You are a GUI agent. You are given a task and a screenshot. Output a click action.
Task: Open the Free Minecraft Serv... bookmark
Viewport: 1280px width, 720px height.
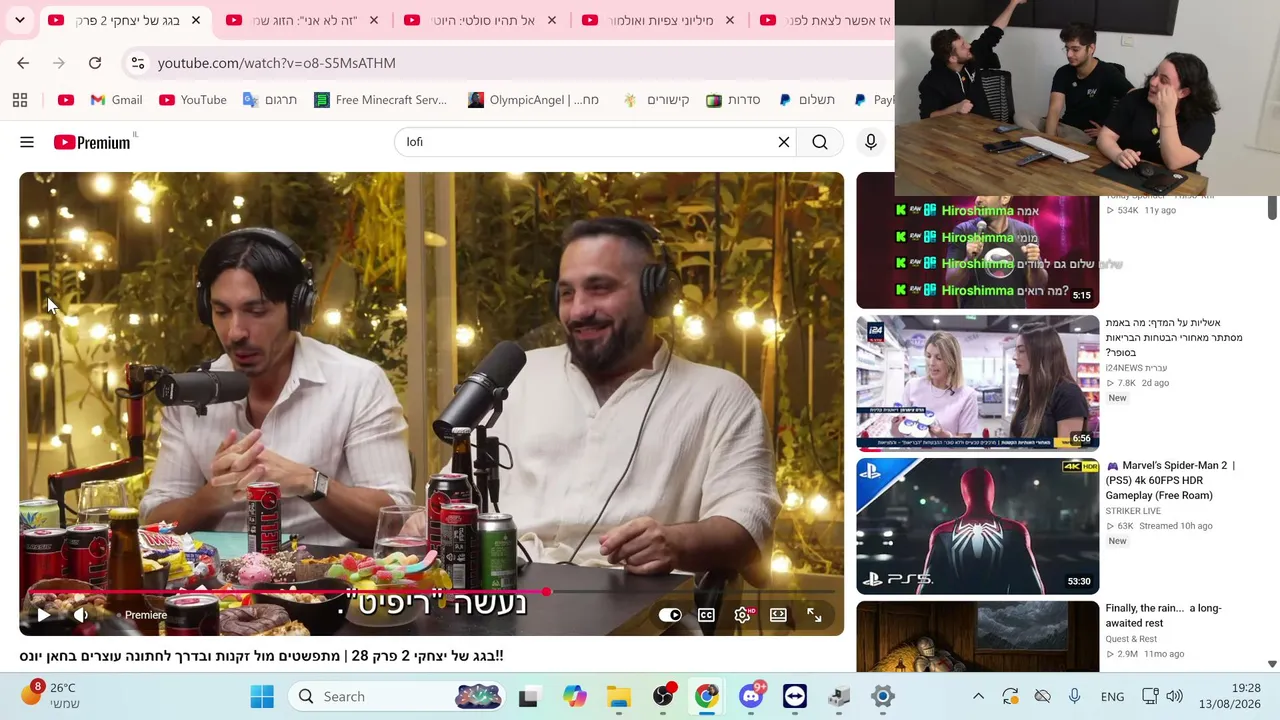[x=380, y=100]
